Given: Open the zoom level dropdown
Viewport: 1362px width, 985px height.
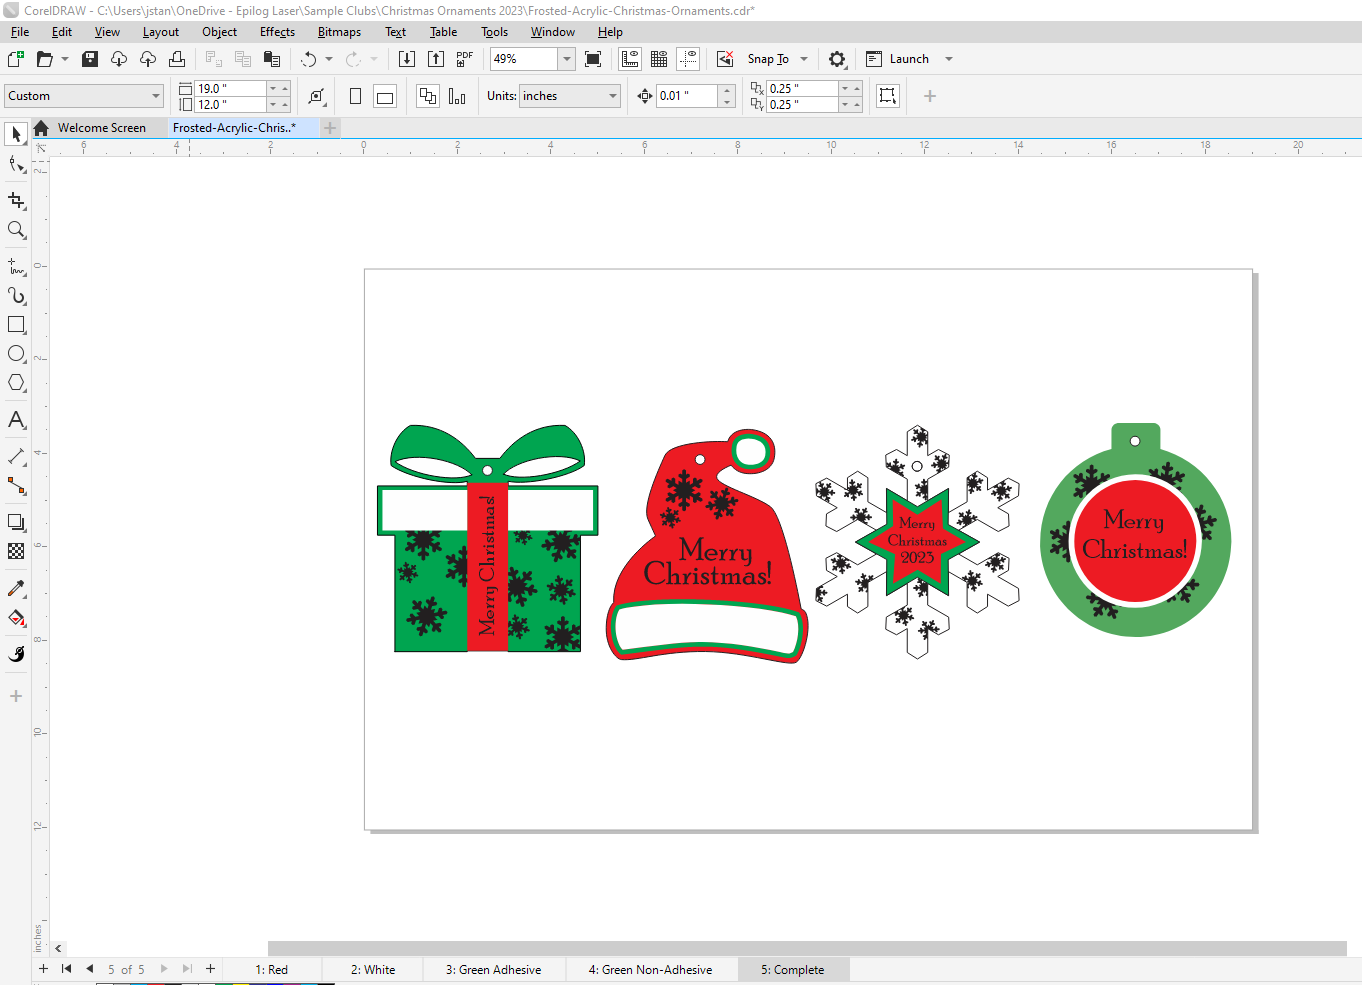Looking at the screenshot, I should pyautogui.click(x=567, y=59).
